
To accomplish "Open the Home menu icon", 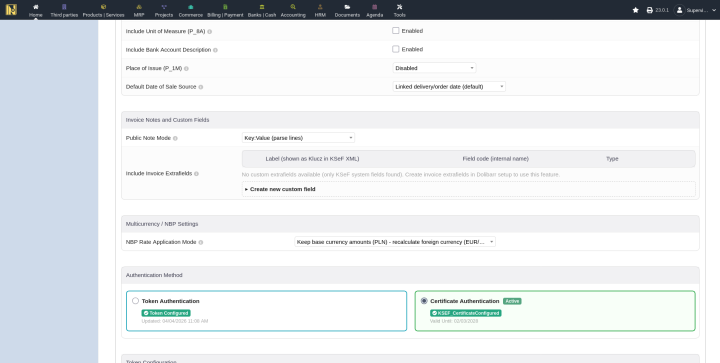I will pos(36,7).
